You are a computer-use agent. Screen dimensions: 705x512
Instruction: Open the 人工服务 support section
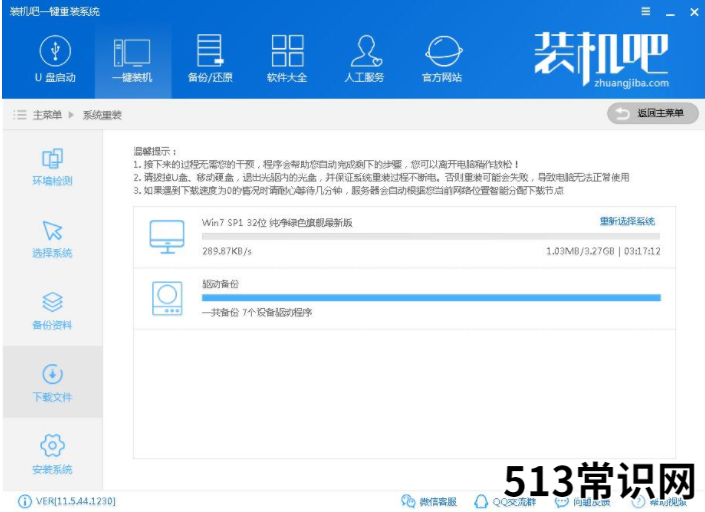click(365, 59)
